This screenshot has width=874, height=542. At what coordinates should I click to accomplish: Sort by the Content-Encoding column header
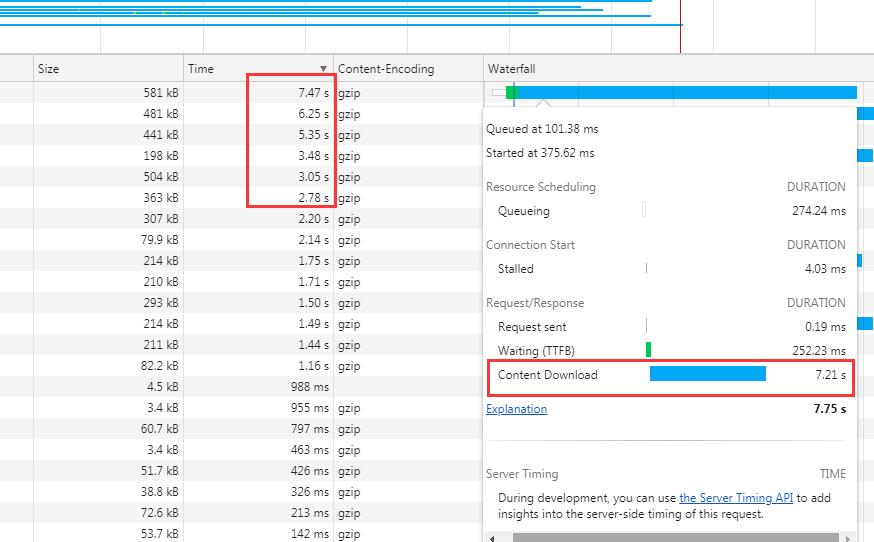[x=408, y=69]
